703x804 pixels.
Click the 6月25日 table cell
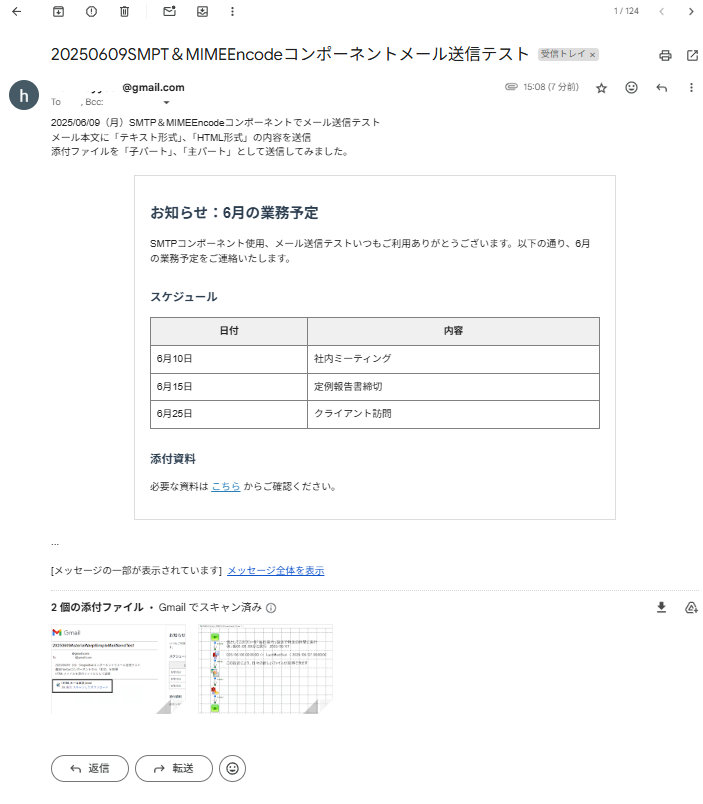(x=229, y=414)
